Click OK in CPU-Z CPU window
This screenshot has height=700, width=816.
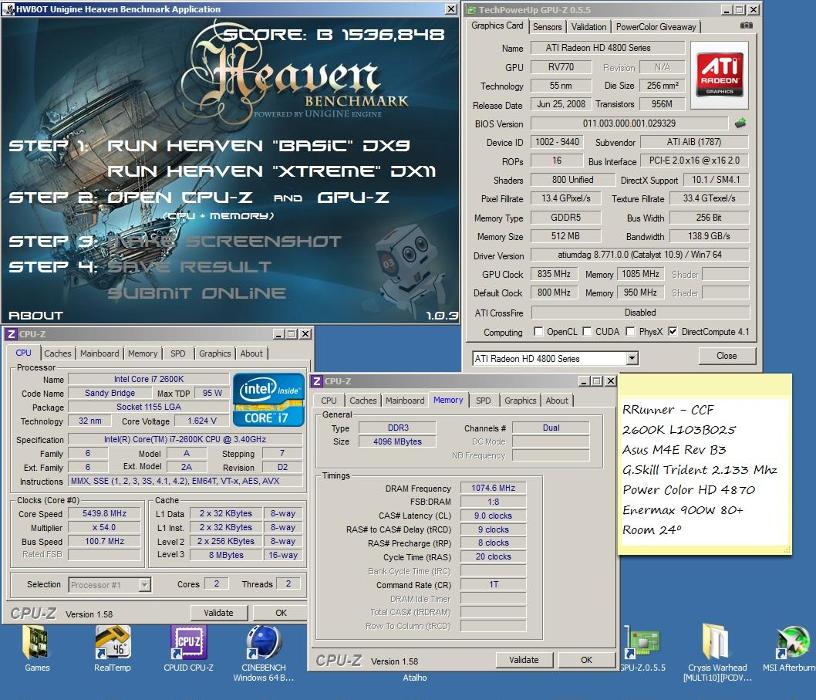(x=281, y=613)
